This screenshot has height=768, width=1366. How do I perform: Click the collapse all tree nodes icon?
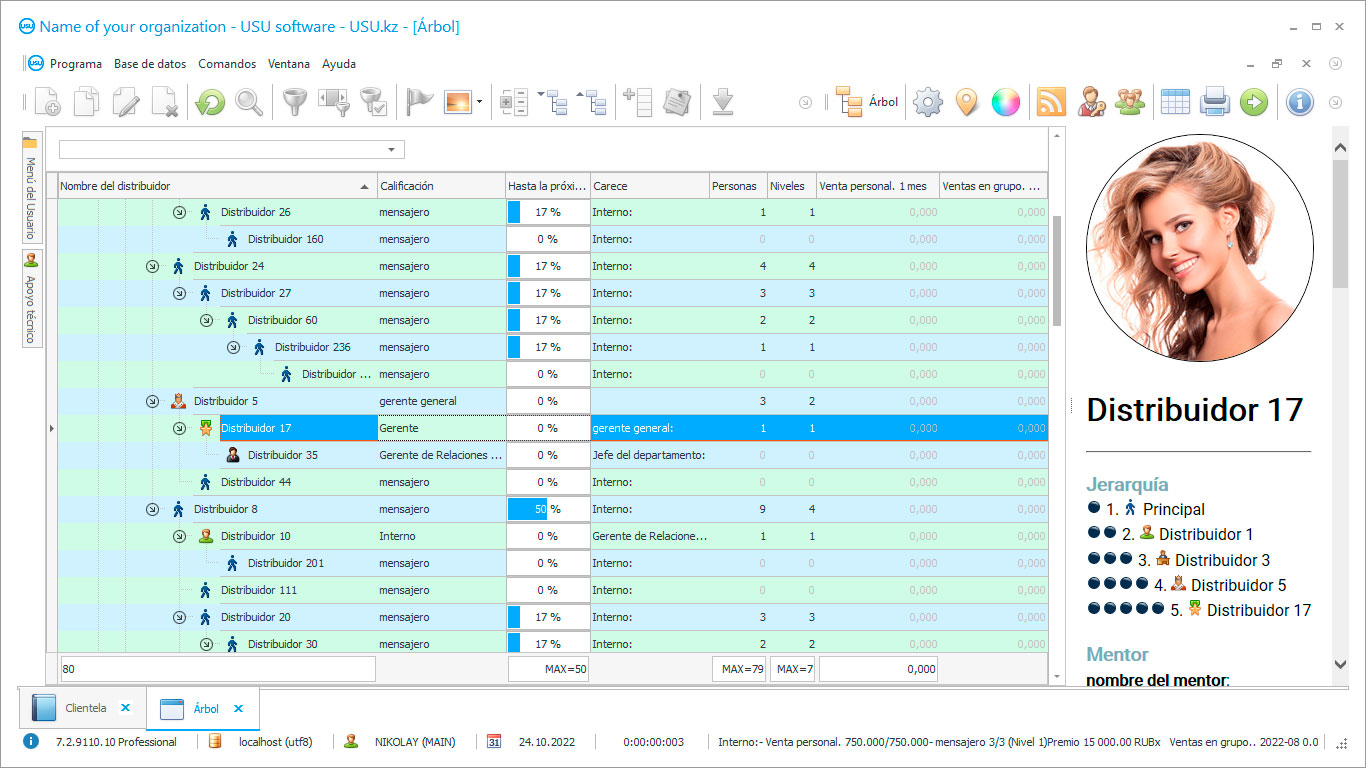click(592, 102)
